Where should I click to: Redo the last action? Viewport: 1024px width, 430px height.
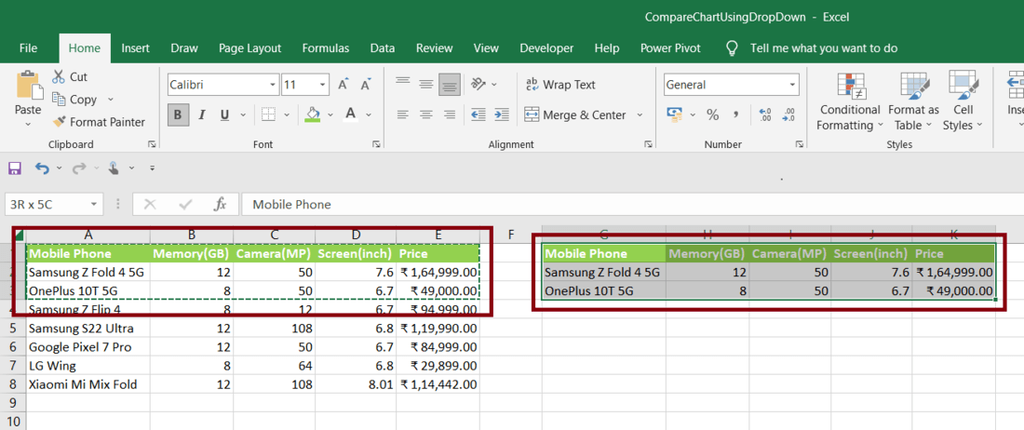pyautogui.click(x=79, y=169)
